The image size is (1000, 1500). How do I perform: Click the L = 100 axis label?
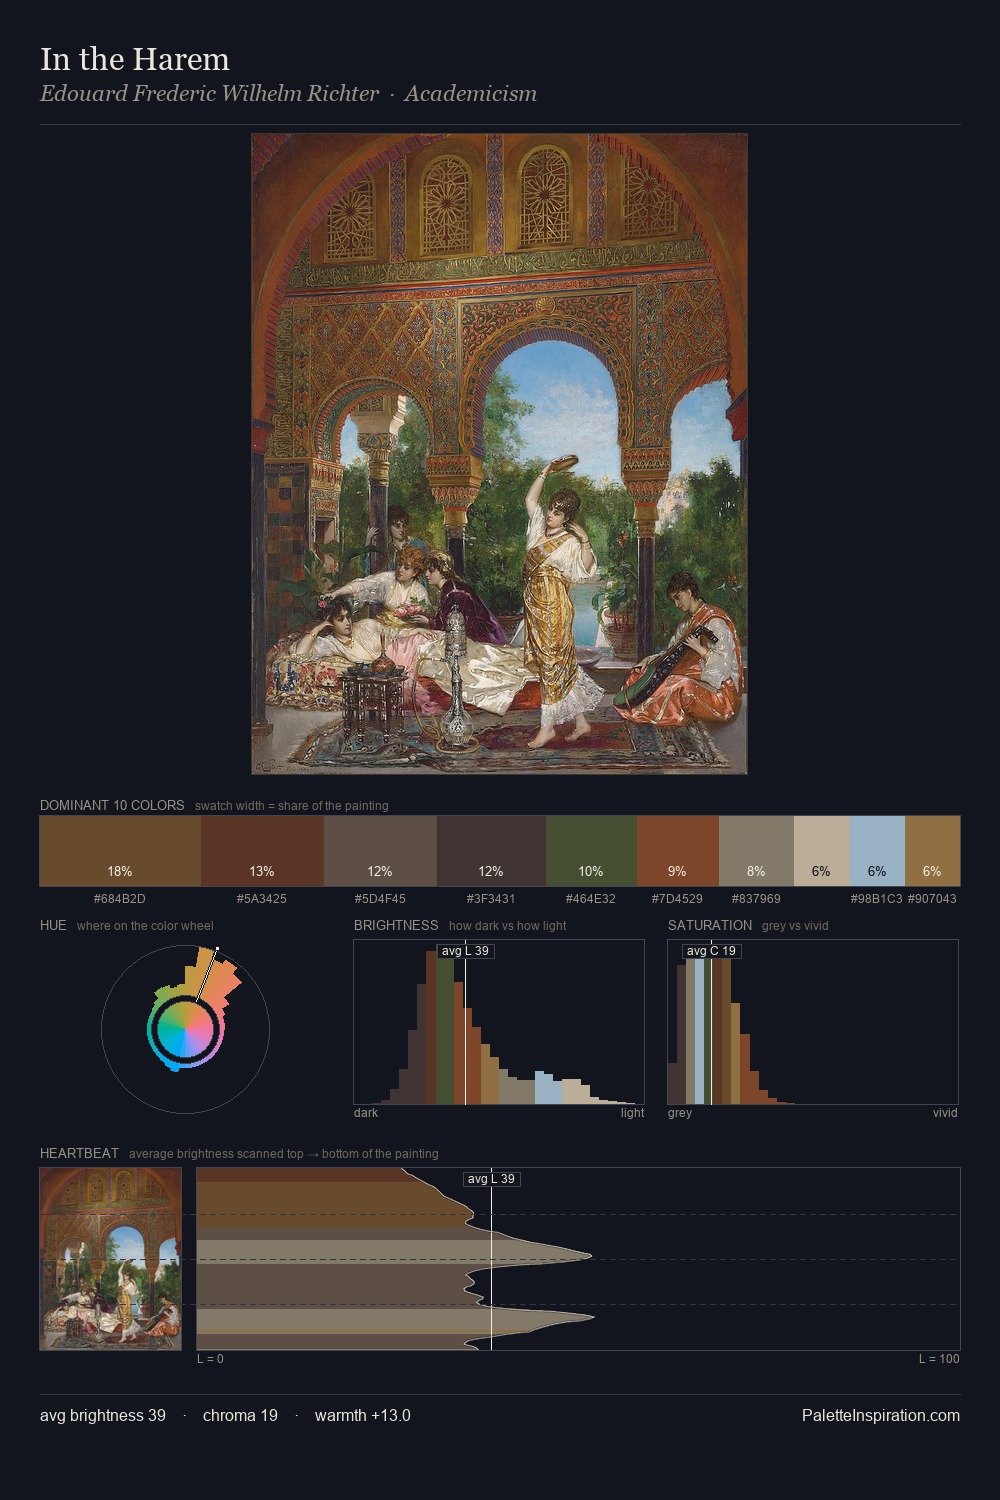(939, 1358)
